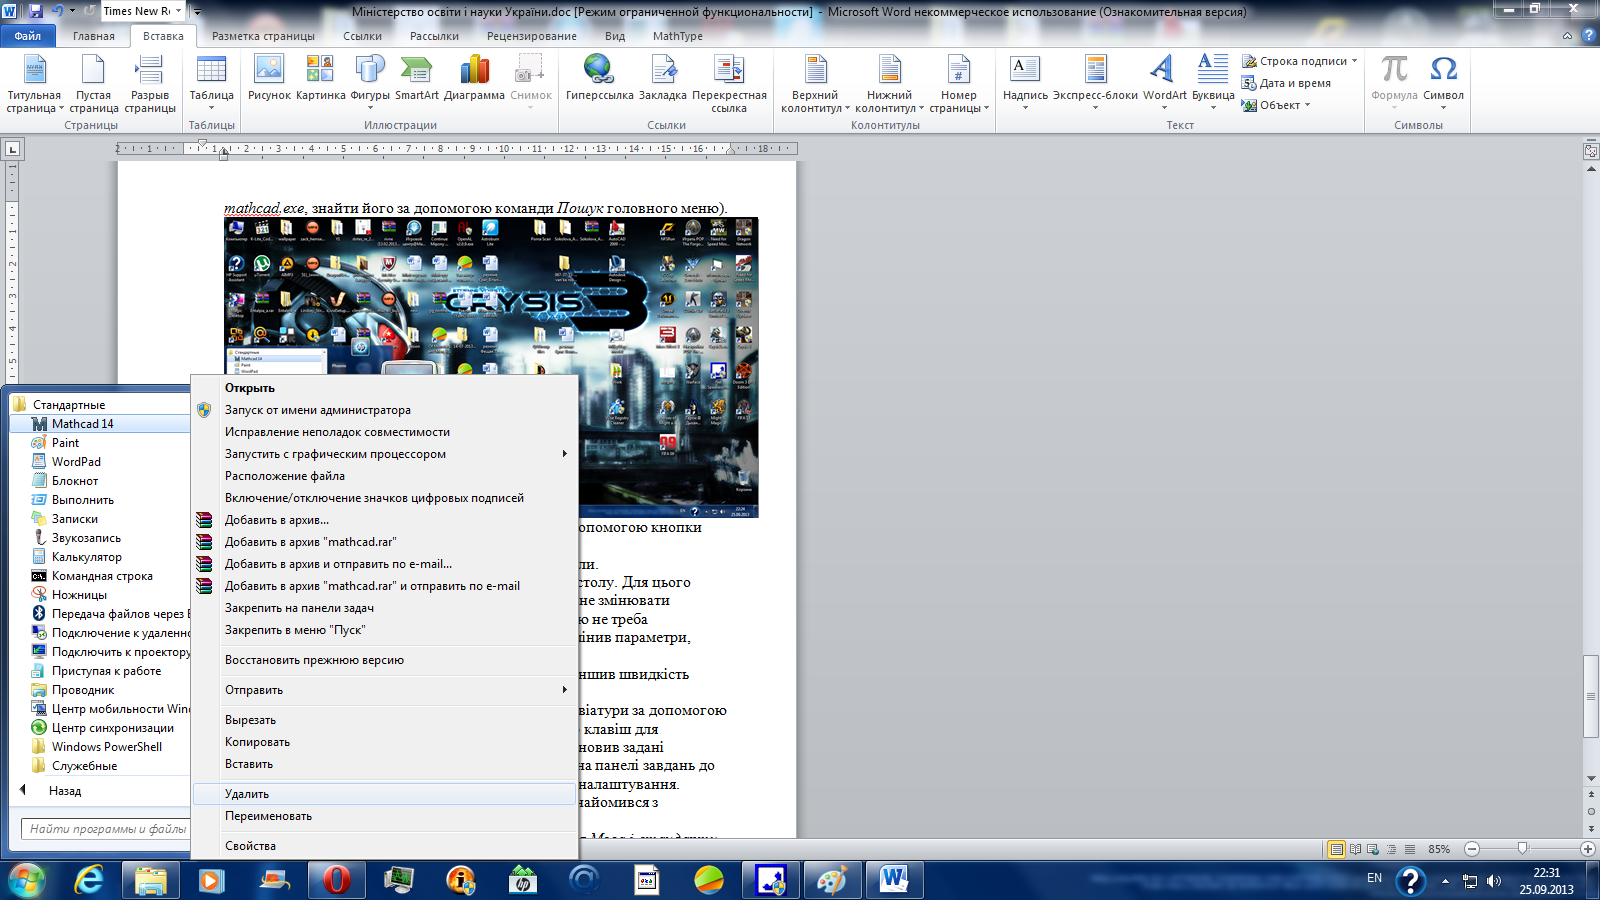Add a Гиперссылка hyperlink

coord(599,78)
